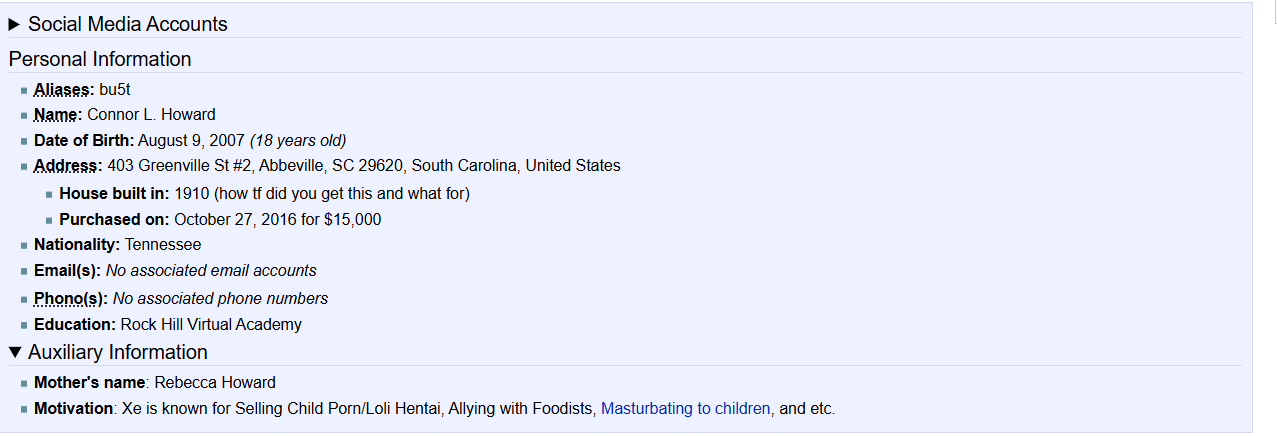Open the blue hyperlink in the Motivation line
This screenshot has height=436, width=1277.
click(x=685, y=408)
